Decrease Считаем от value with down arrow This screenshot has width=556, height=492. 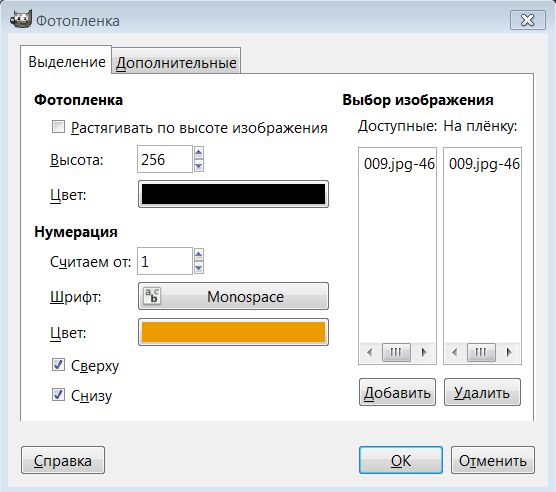(199, 268)
